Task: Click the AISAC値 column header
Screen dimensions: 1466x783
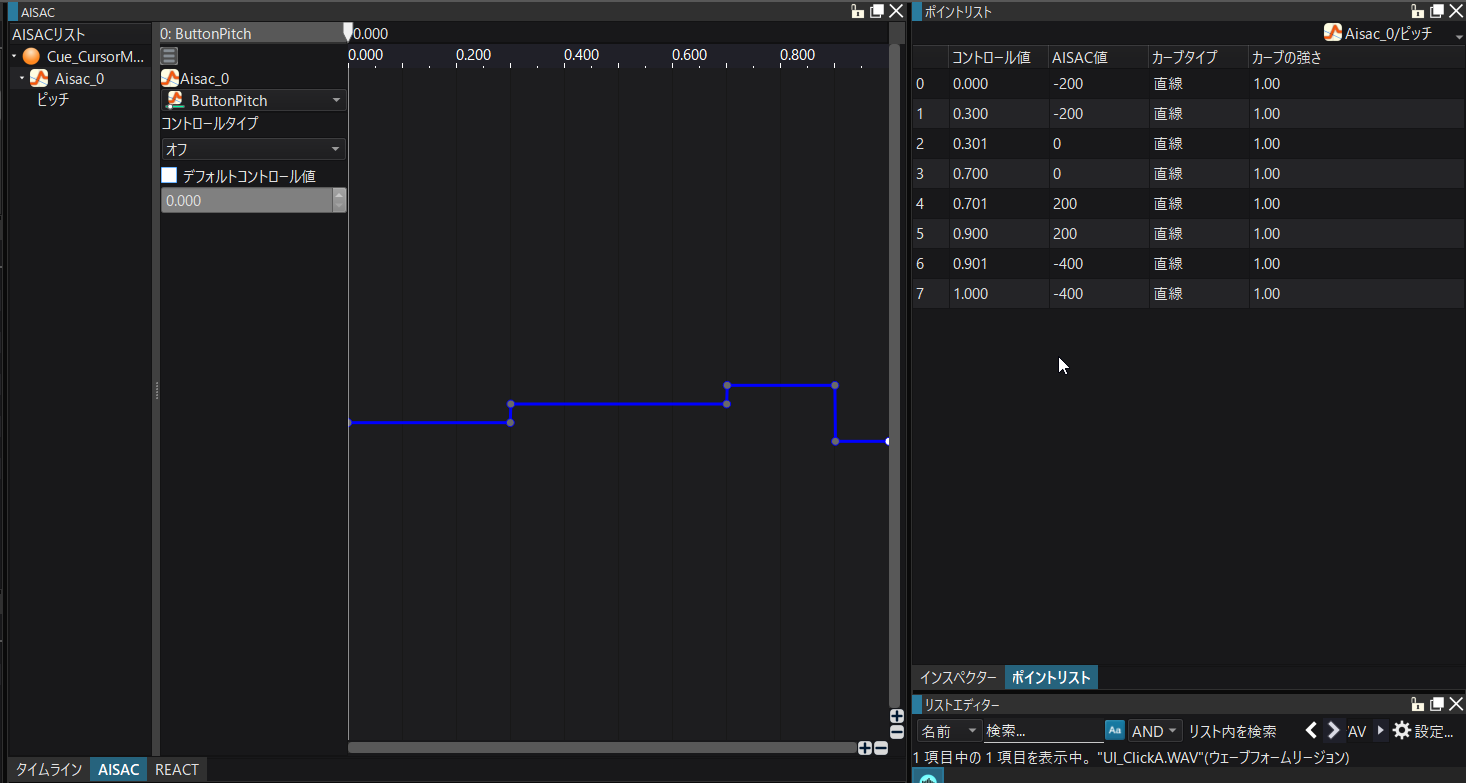Action: pos(1099,57)
